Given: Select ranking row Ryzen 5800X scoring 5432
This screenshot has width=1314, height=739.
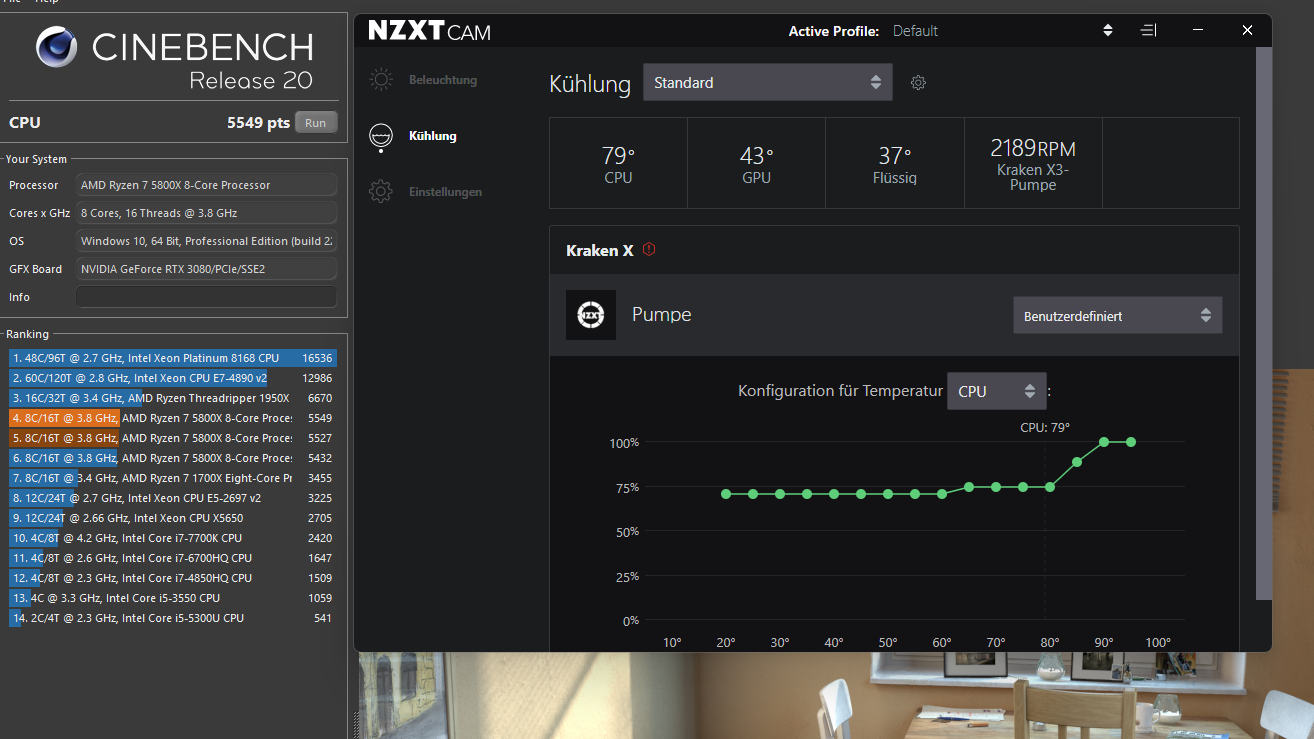Looking at the screenshot, I should click(x=173, y=458).
